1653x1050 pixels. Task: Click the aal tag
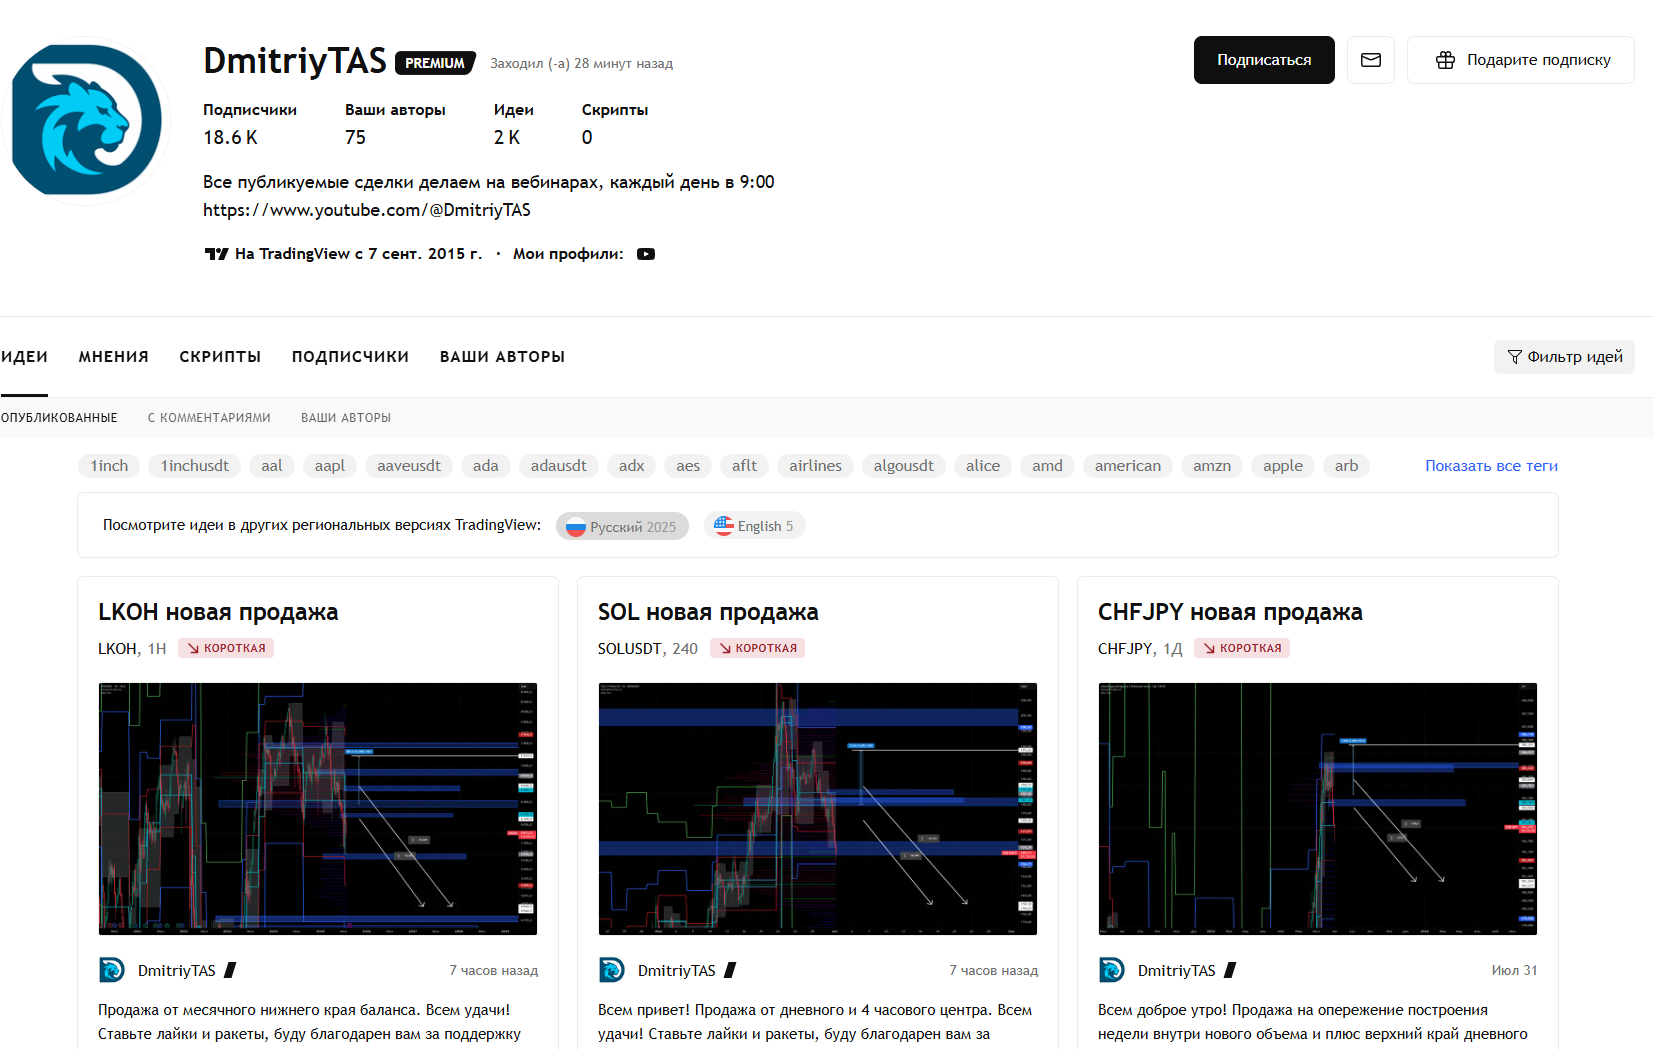(x=272, y=466)
